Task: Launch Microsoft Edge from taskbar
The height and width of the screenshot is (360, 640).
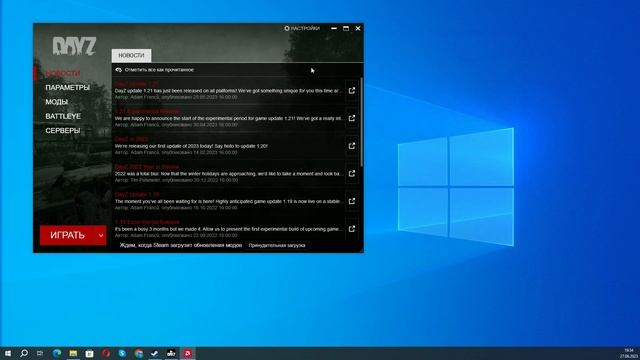Action: click(57, 353)
